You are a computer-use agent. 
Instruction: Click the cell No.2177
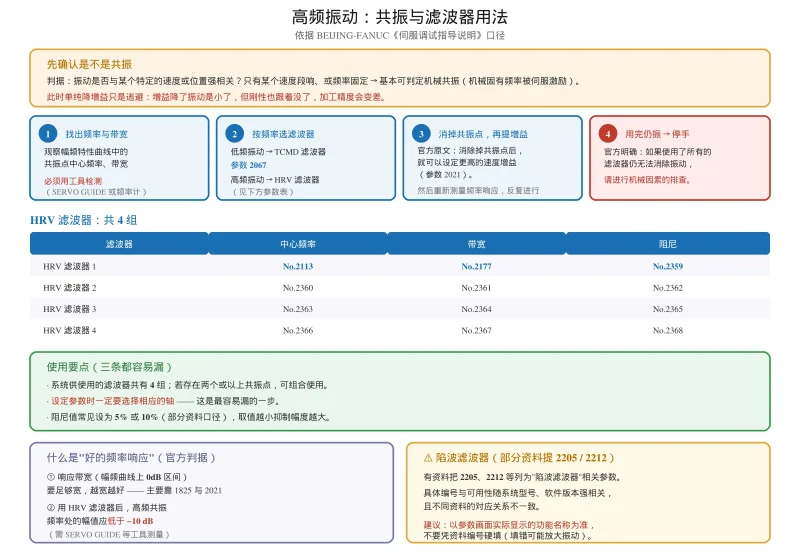click(x=477, y=266)
